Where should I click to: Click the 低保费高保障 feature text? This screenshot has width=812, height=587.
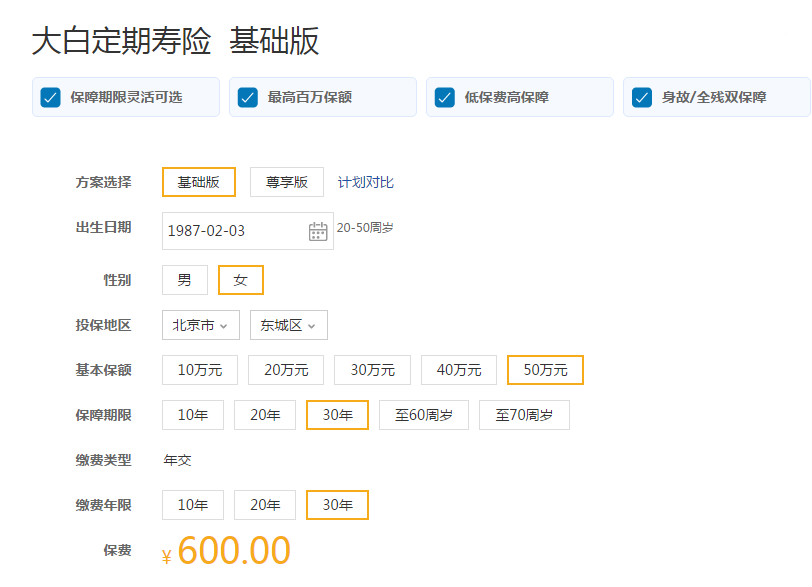coord(506,97)
